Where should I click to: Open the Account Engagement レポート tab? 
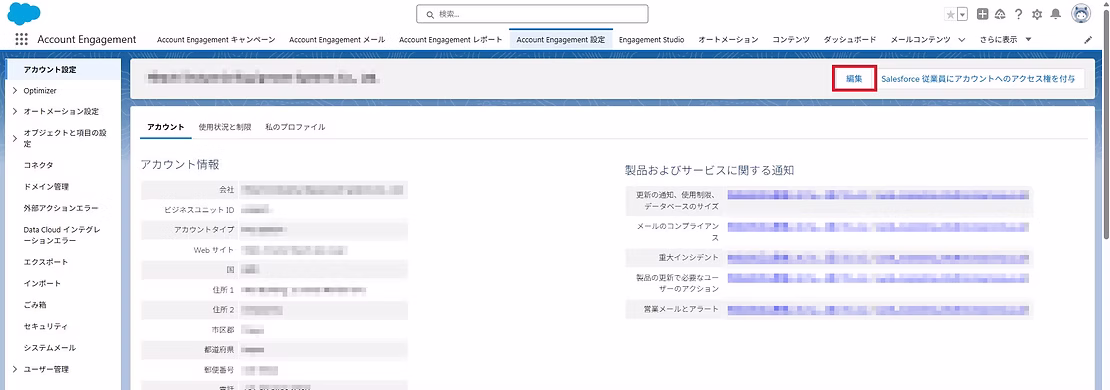click(451, 40)
